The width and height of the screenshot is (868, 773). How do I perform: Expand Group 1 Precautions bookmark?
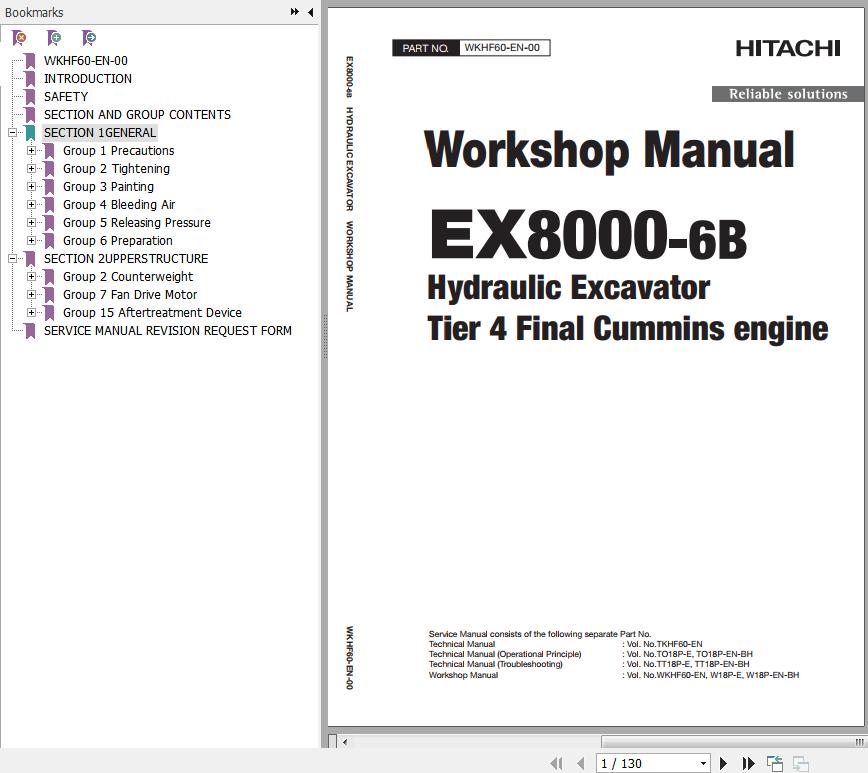point(32,151)
